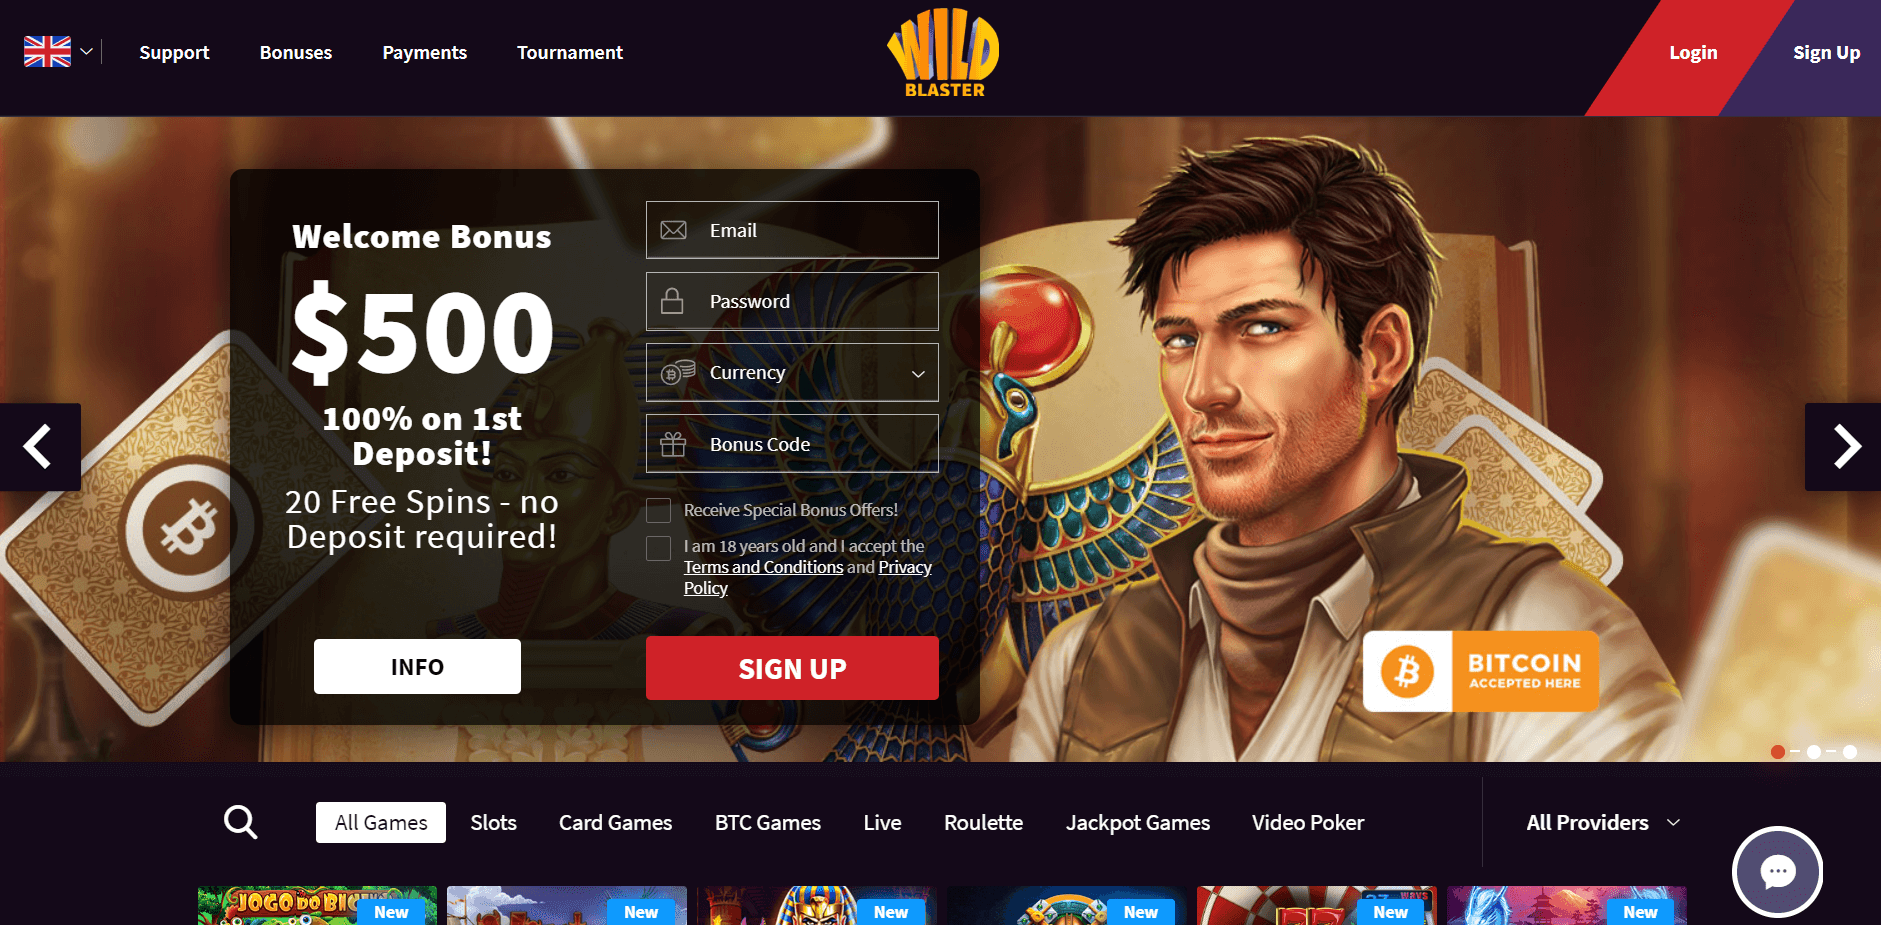Focus the Email input field
The height and width of the screenshot is (925, 1881).
pyautogui.click(x=792, y=230)
